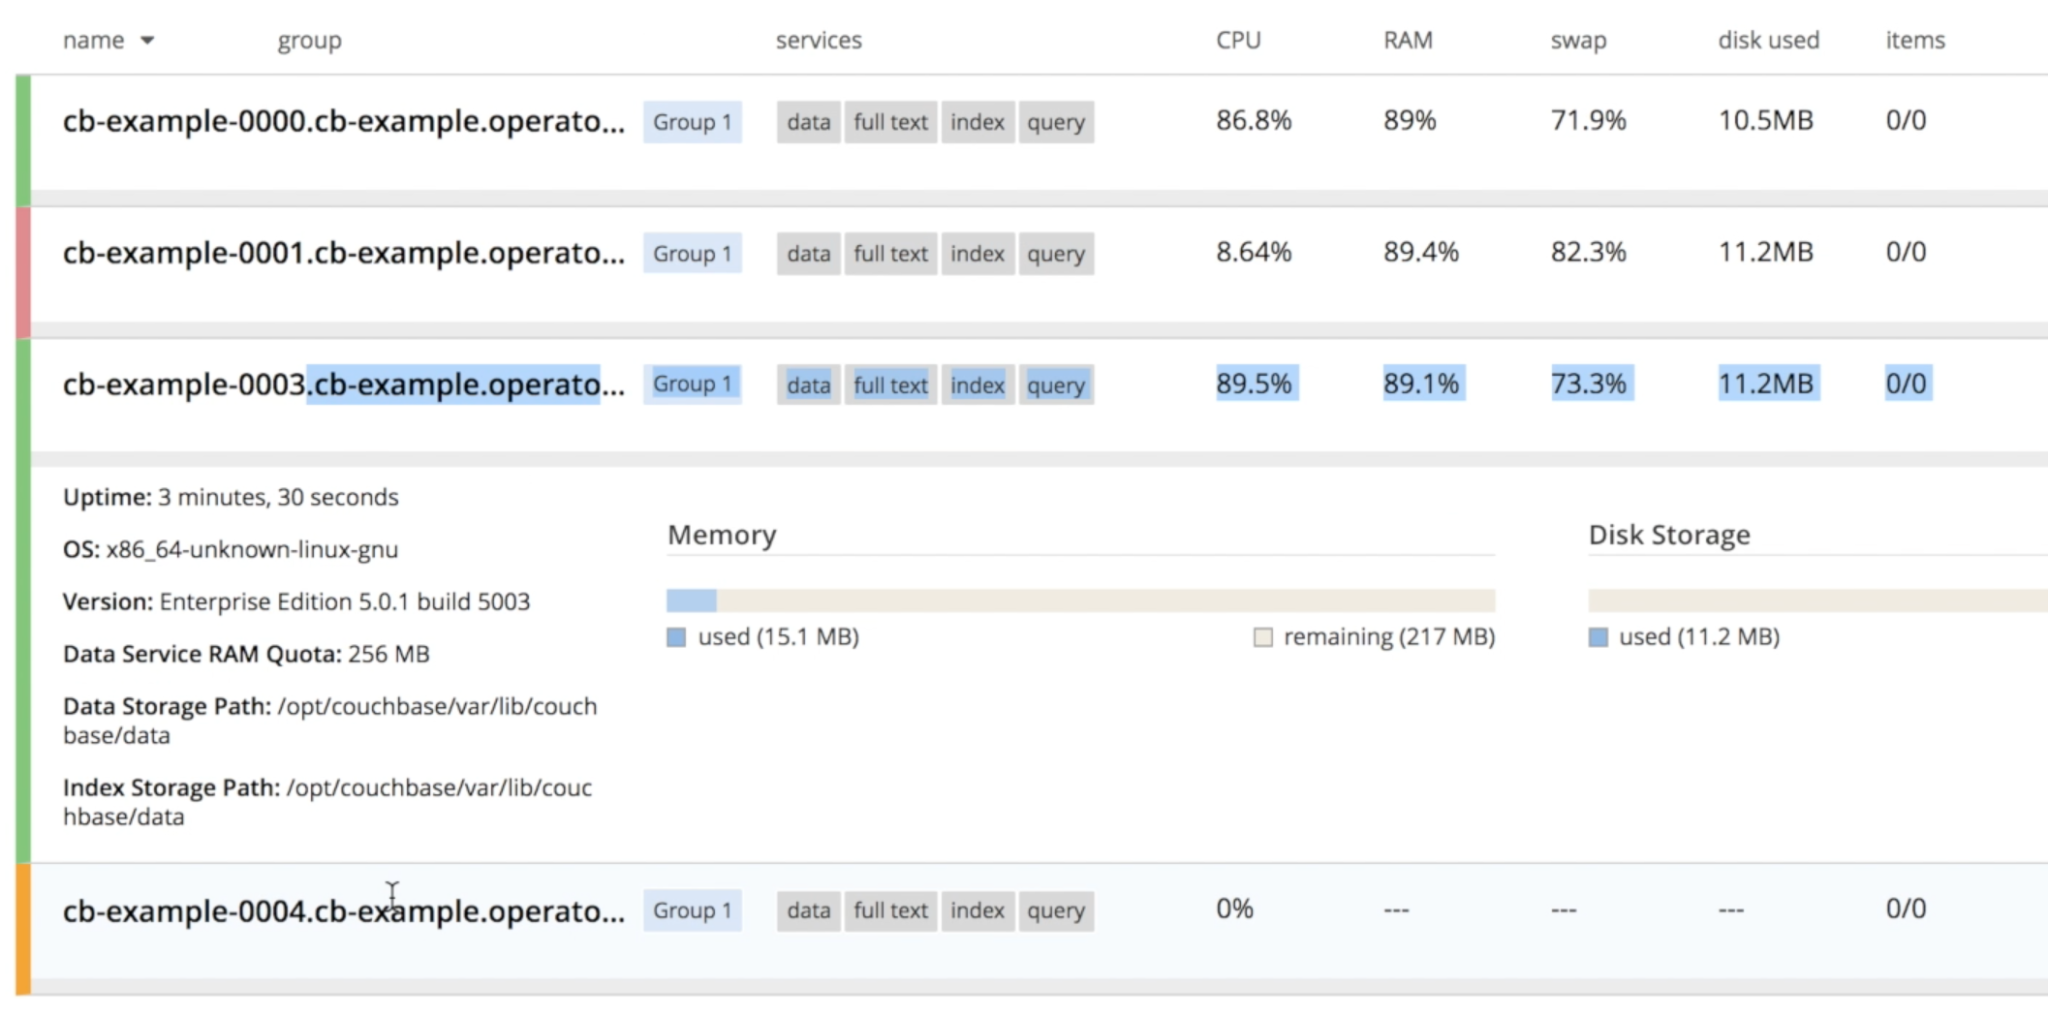Collapse the cb-example-0003 detail panel
The width and height of the screenshot is (2048, 1017).
pyautogui.click(x=345, y=384)
